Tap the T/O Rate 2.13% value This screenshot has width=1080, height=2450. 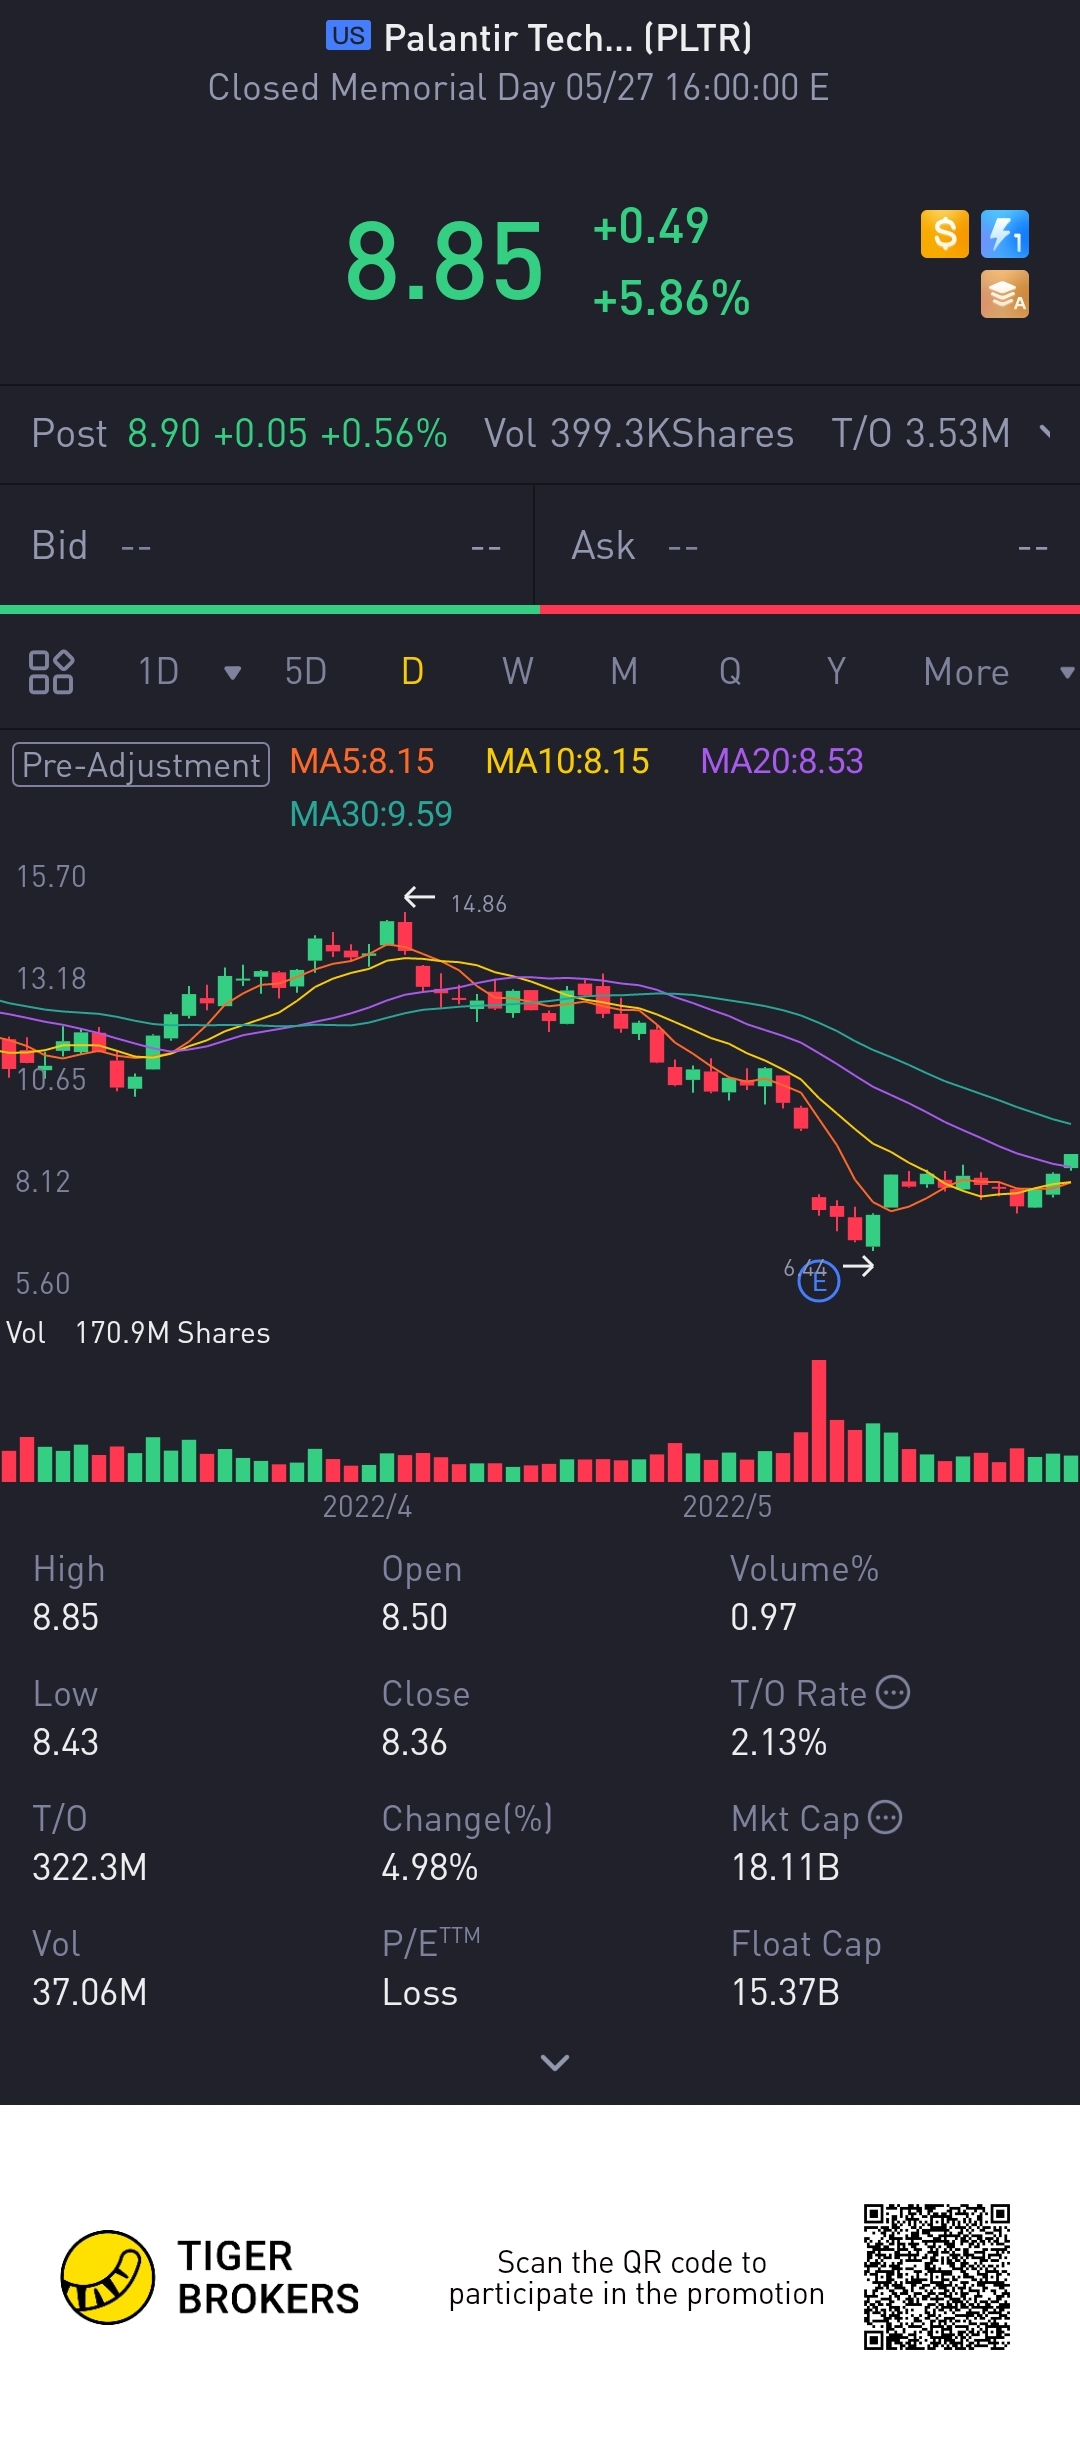(x=779, y=1742)
